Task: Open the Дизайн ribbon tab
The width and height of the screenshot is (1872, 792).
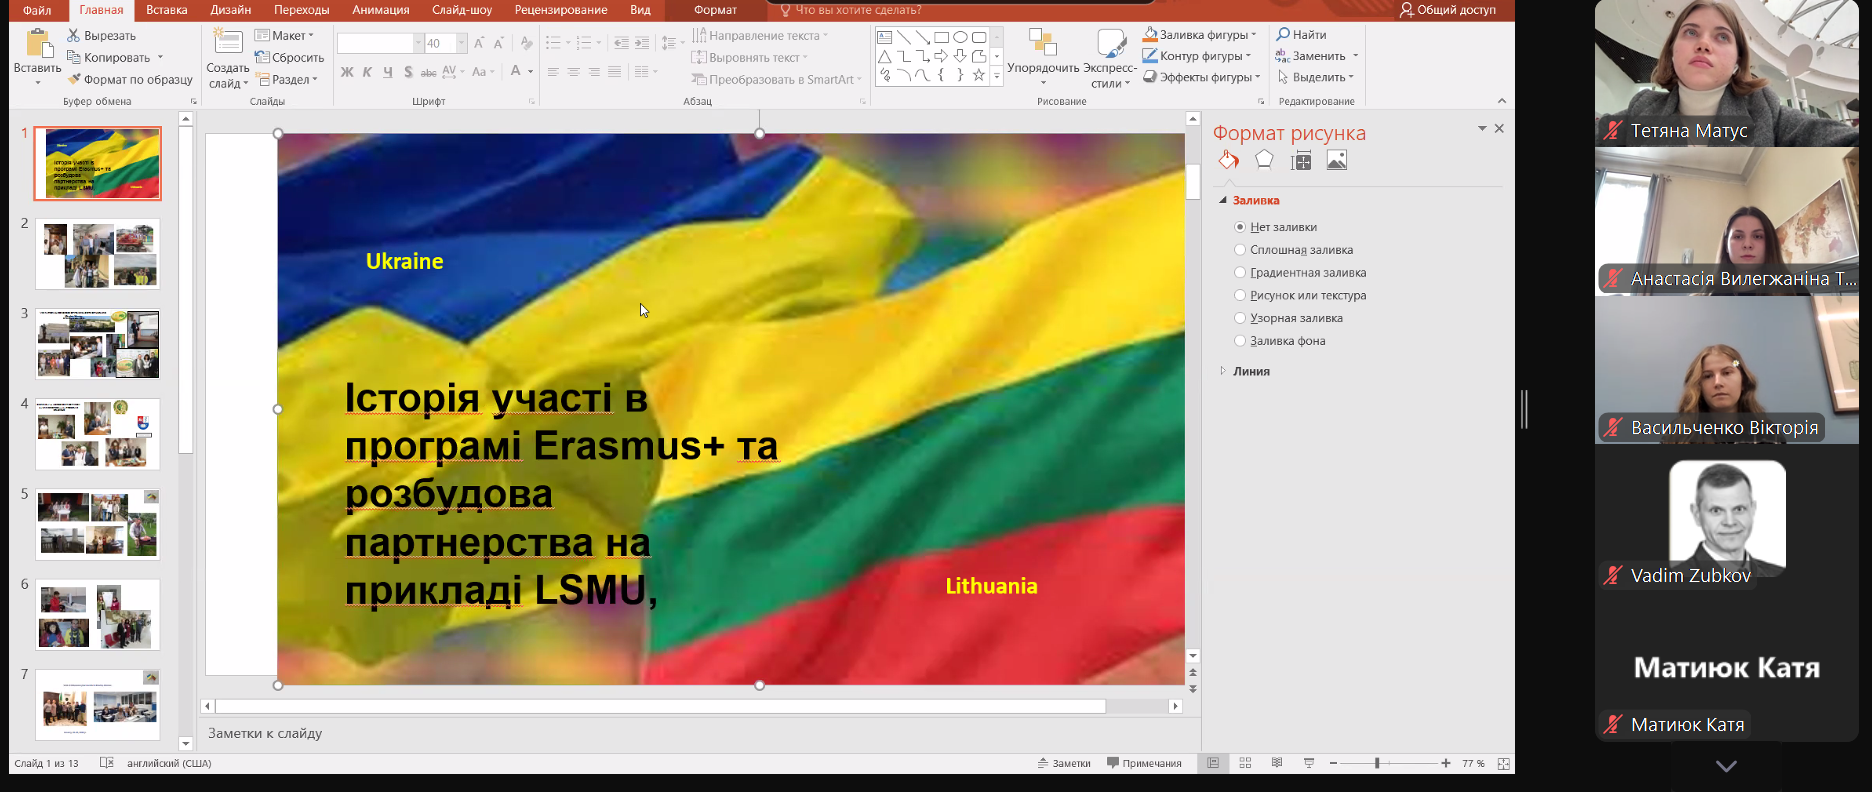Action: (231, 10)
